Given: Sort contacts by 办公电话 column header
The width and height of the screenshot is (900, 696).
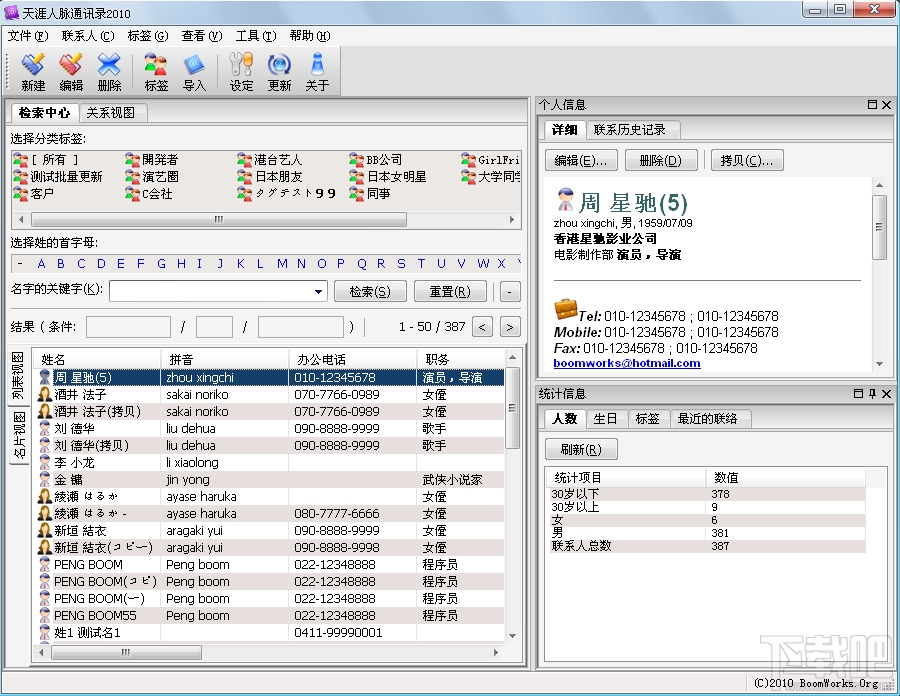Looking at the screenshot, I should [x=352, y=360].
